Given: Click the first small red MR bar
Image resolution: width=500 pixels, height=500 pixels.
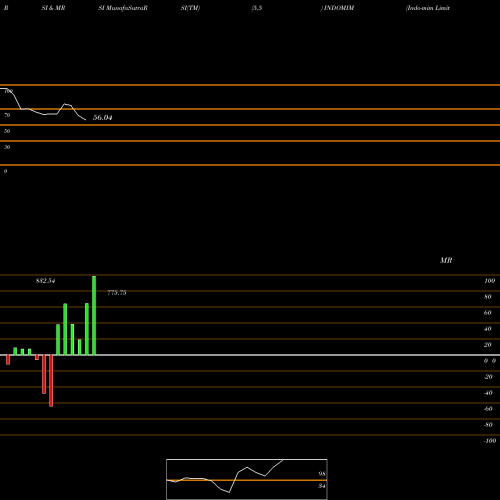Looking at the screenshot, I should [x=8, y=360].
